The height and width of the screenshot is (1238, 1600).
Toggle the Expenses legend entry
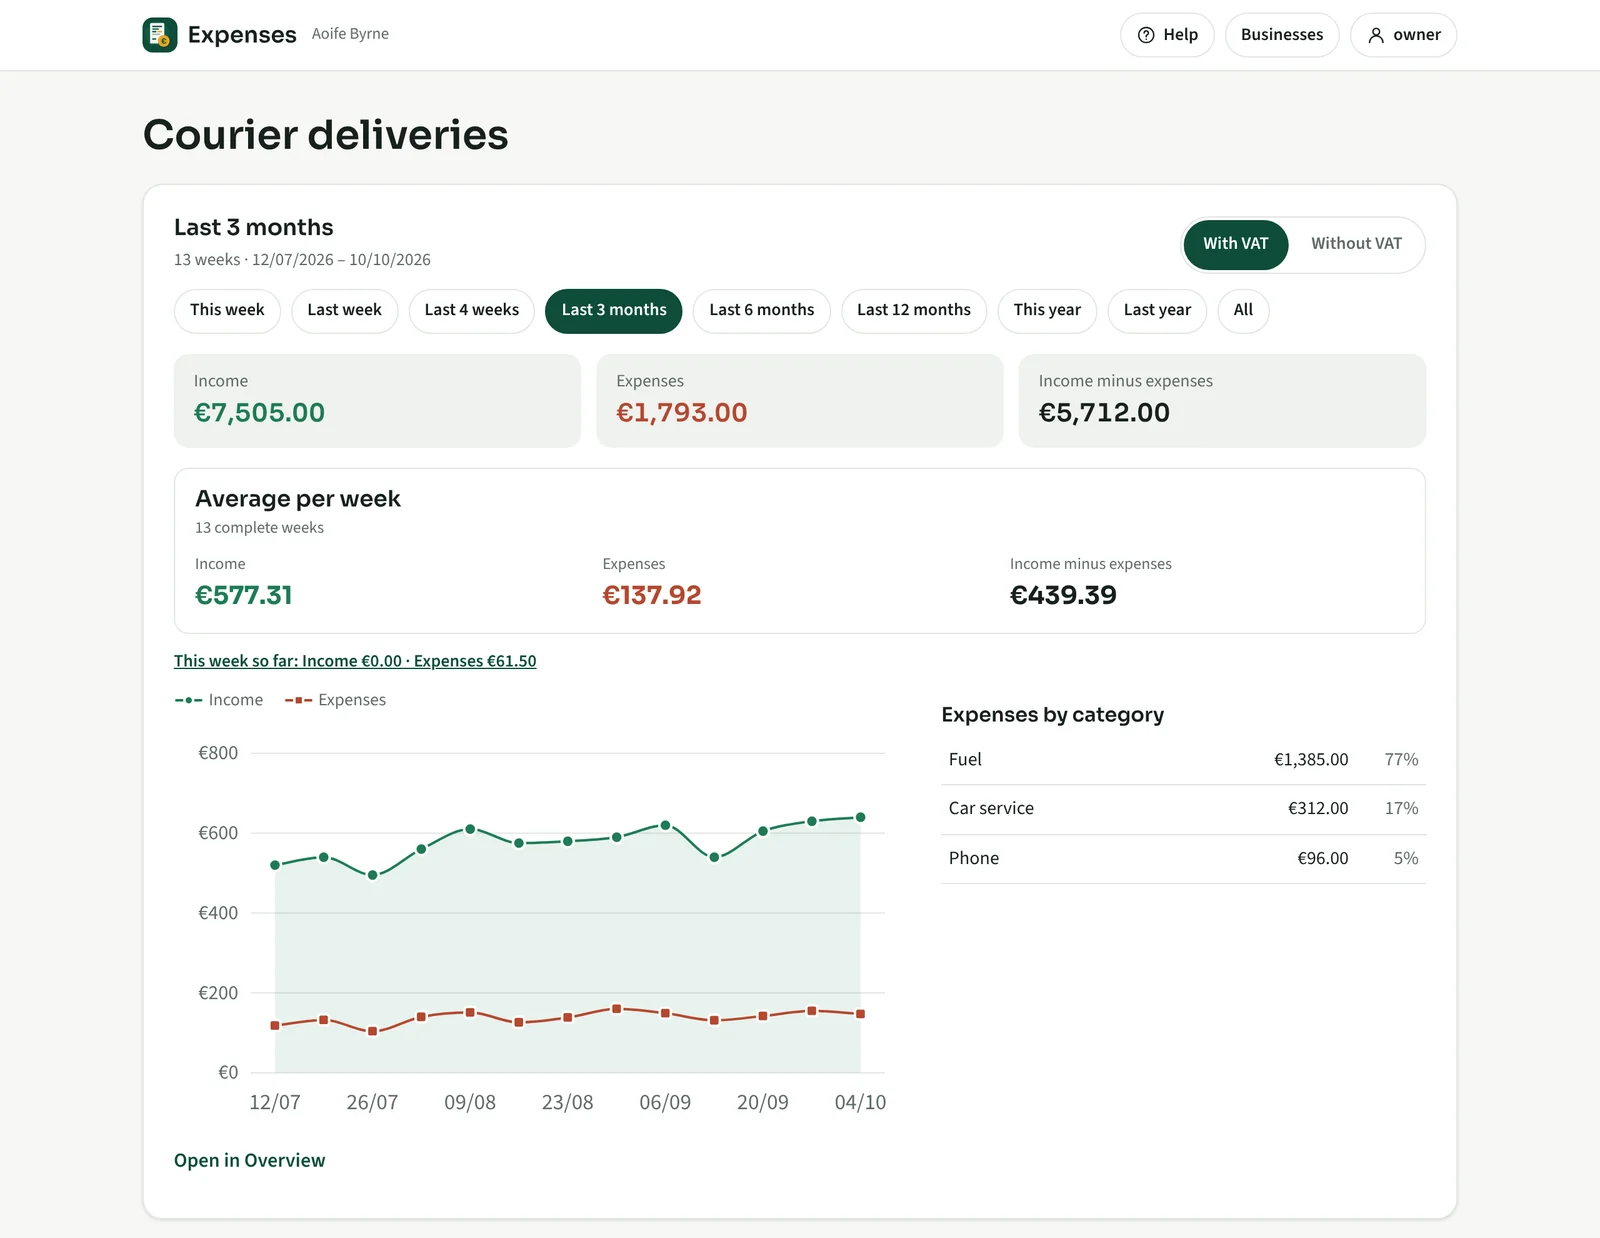pyautogui.click(x=335, y=700)
